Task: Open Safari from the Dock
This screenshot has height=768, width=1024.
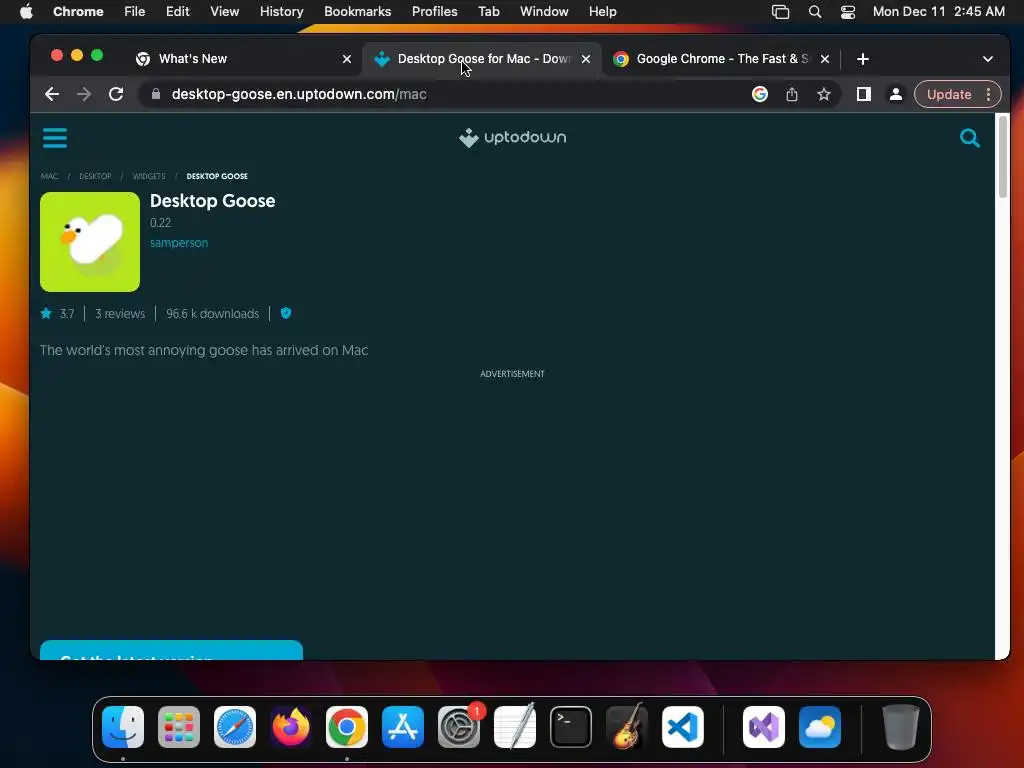Action: tap(235, 727)
